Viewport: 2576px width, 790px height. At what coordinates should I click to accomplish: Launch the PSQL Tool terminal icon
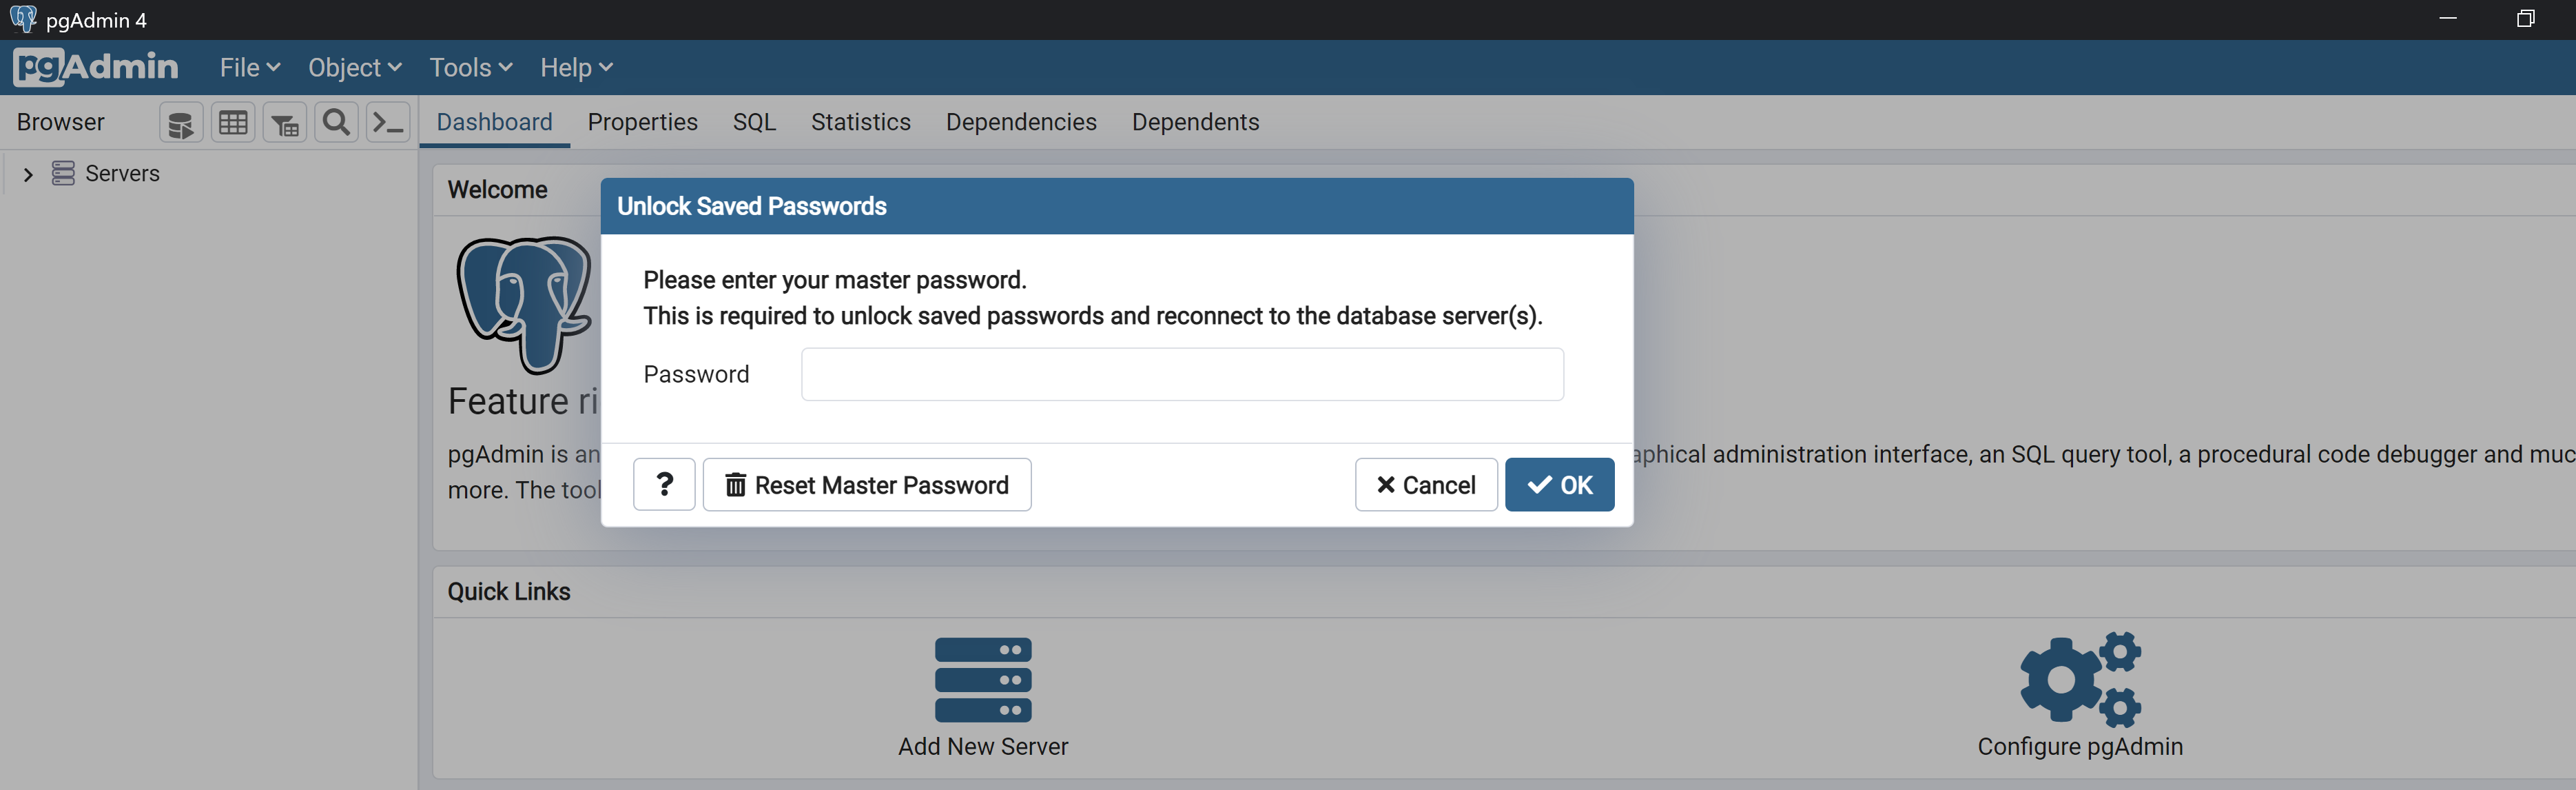388,123
